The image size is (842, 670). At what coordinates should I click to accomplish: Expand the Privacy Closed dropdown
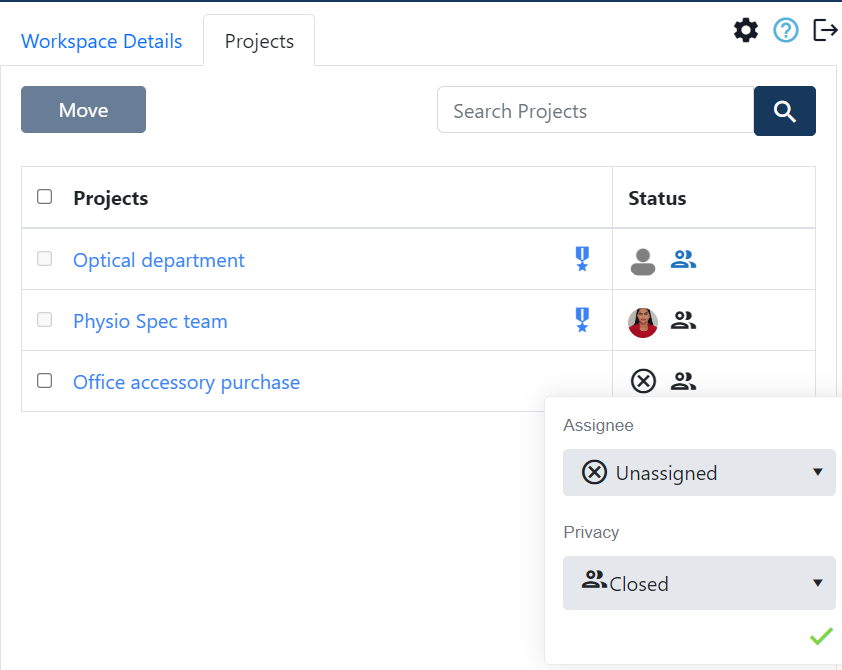pos(699,583)
